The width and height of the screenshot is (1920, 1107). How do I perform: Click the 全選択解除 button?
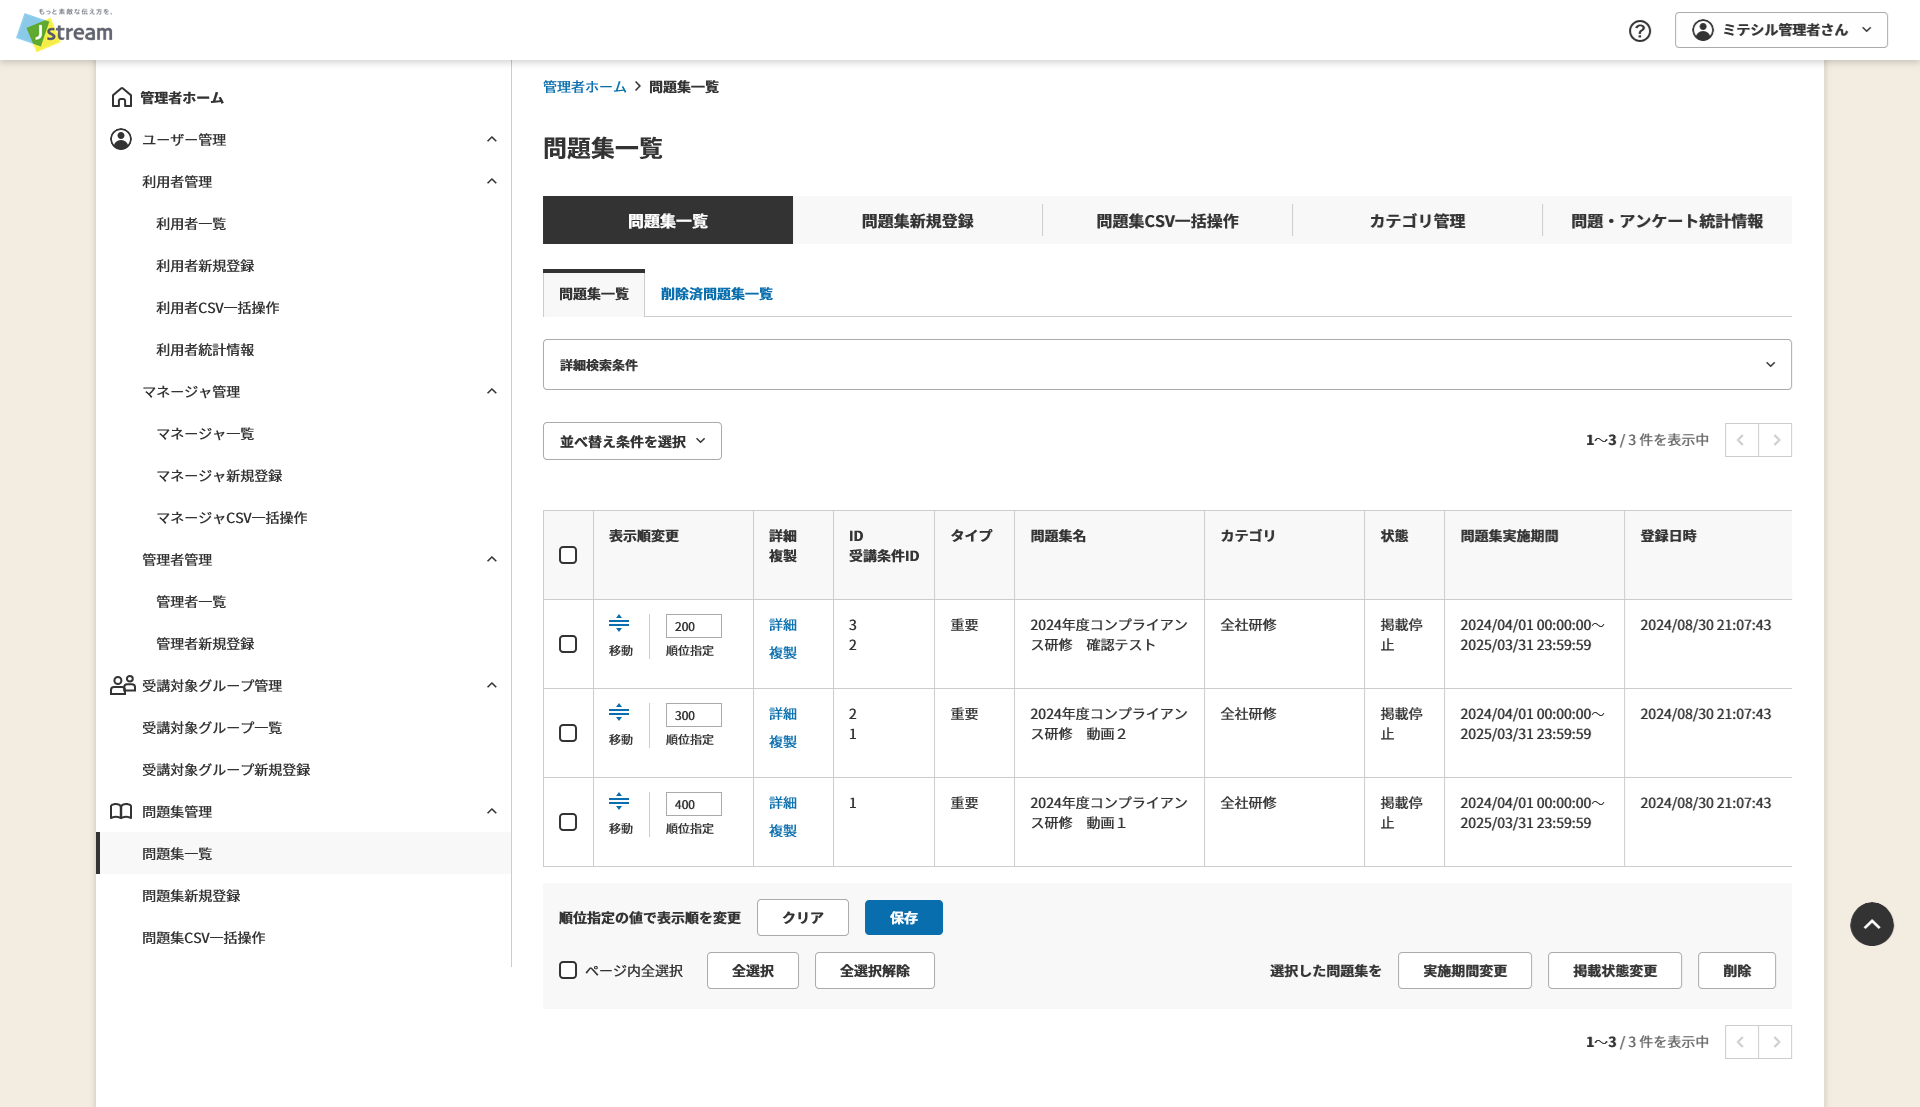click(x=875, y=970)
